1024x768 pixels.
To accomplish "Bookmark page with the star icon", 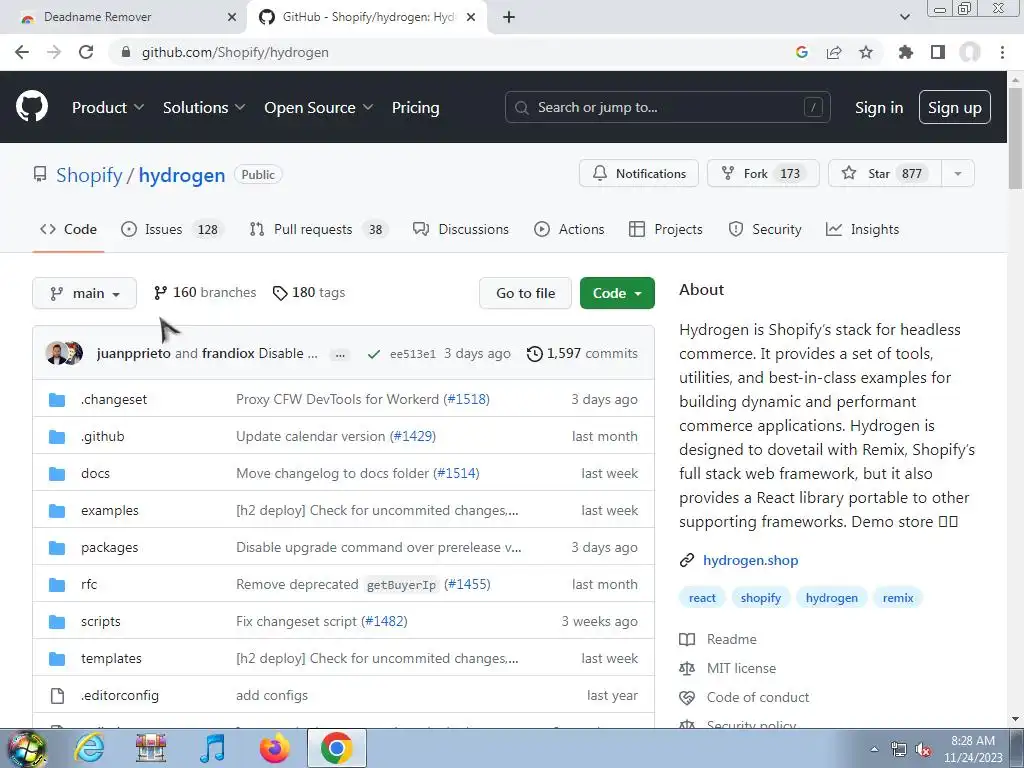I will coord(866,52).
